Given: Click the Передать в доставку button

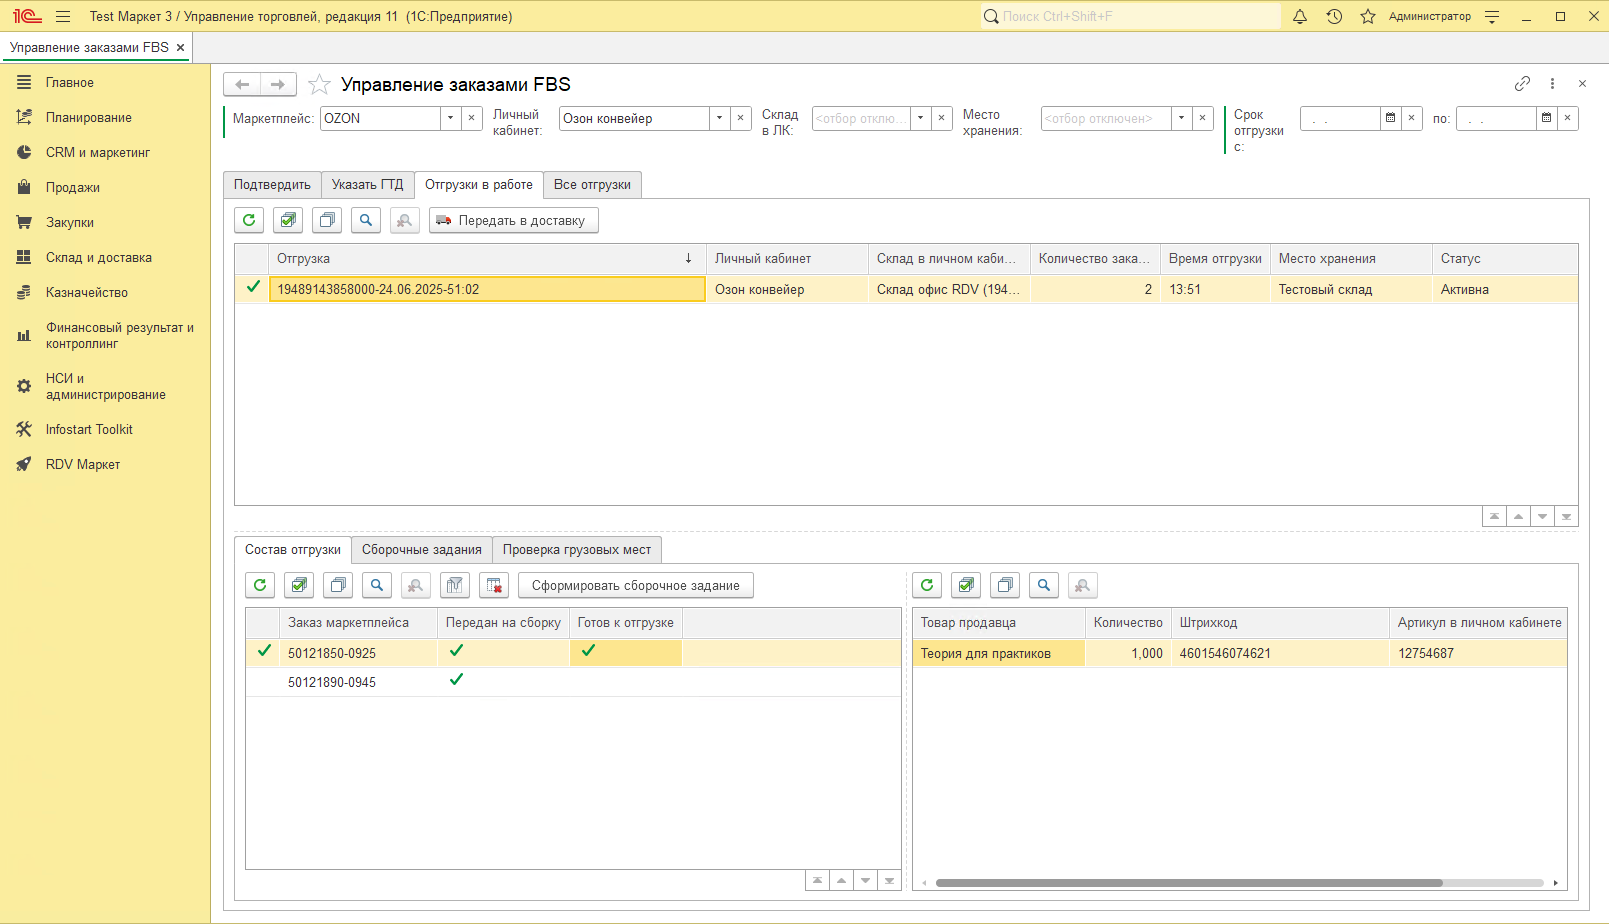Looking at the screenshot, I should [513, 220].
